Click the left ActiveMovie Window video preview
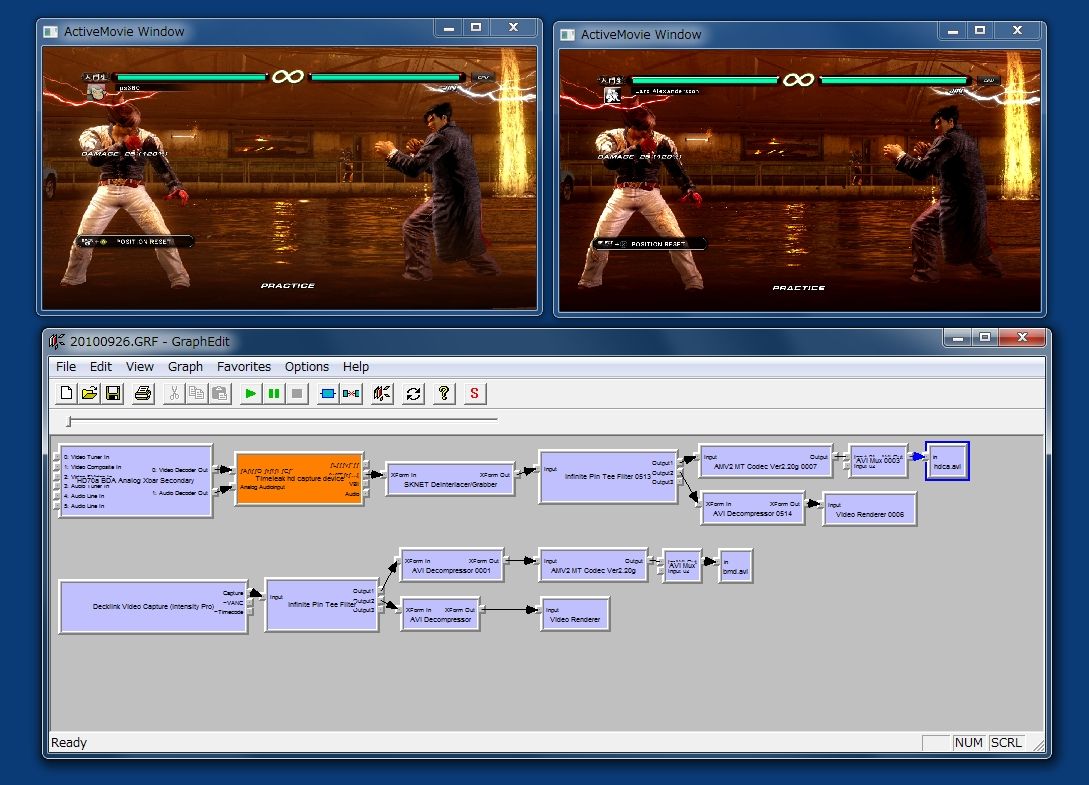Screen dimensions: 1089x785 [289, 179]
